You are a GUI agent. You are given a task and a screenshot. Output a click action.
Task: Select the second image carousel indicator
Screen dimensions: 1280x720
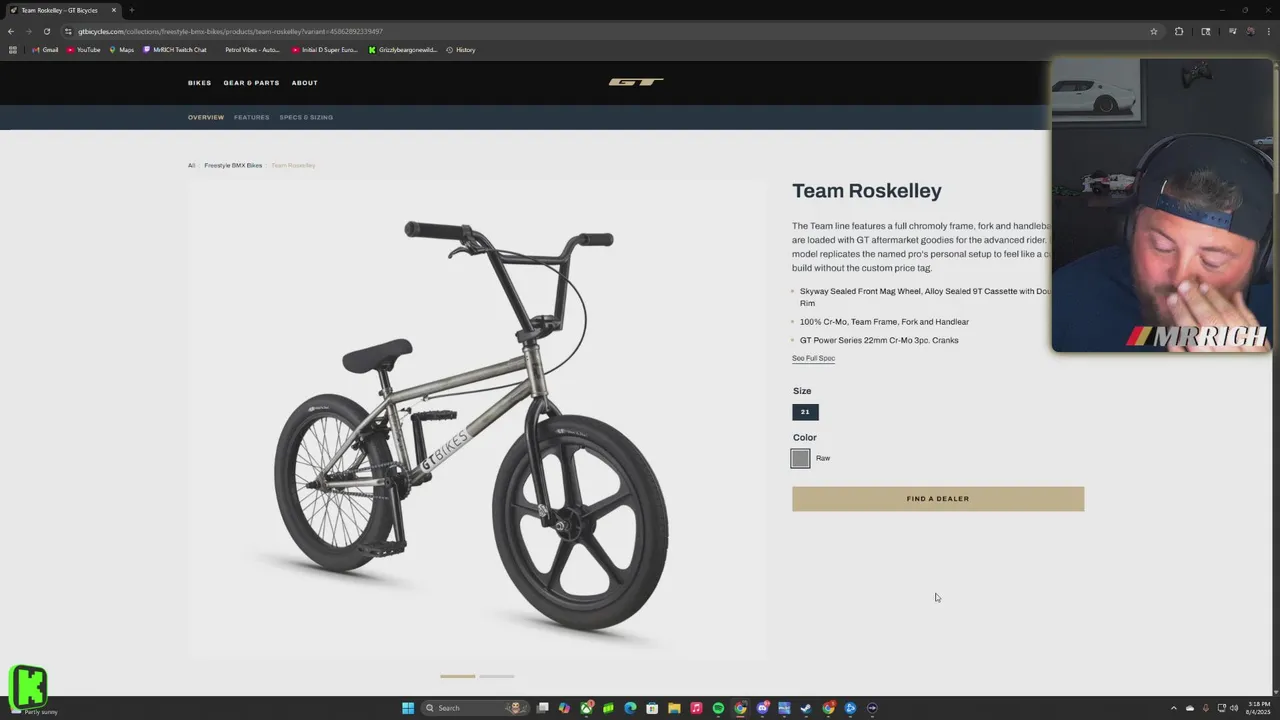tap(496, 676)
